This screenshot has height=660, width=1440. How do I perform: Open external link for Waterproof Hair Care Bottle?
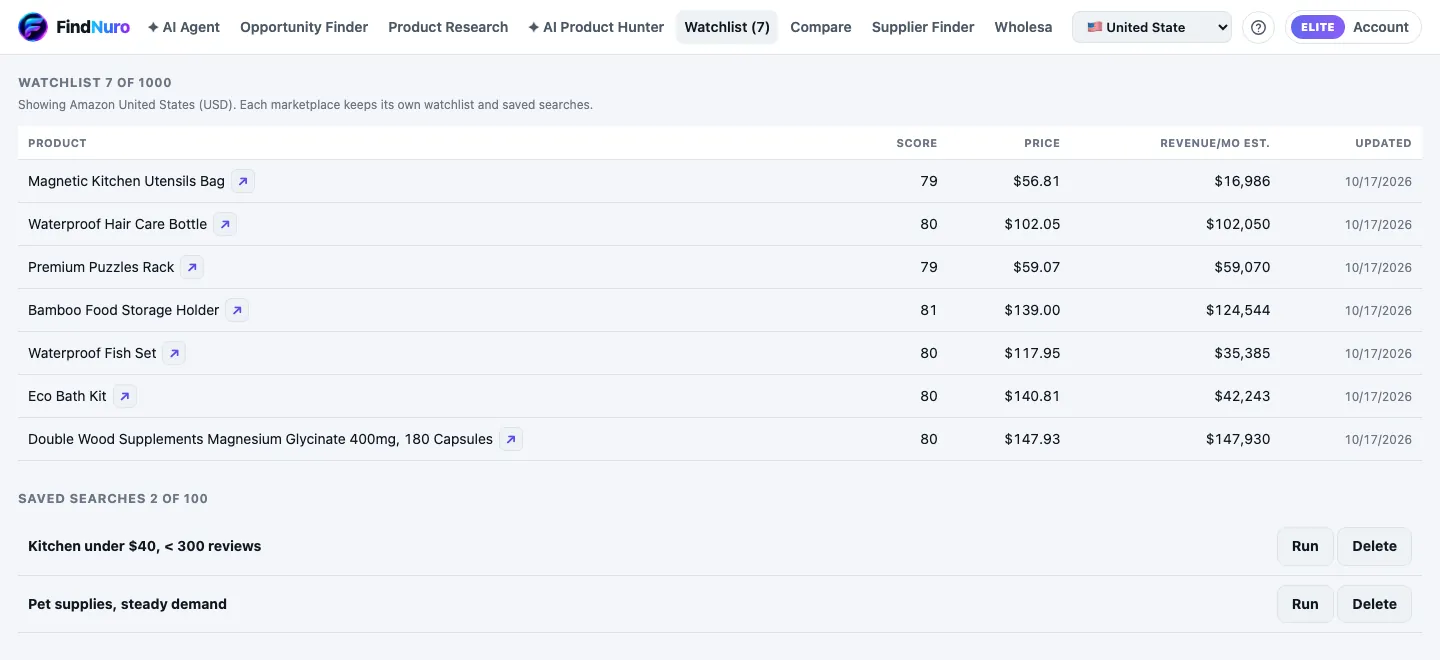point(225,224)
